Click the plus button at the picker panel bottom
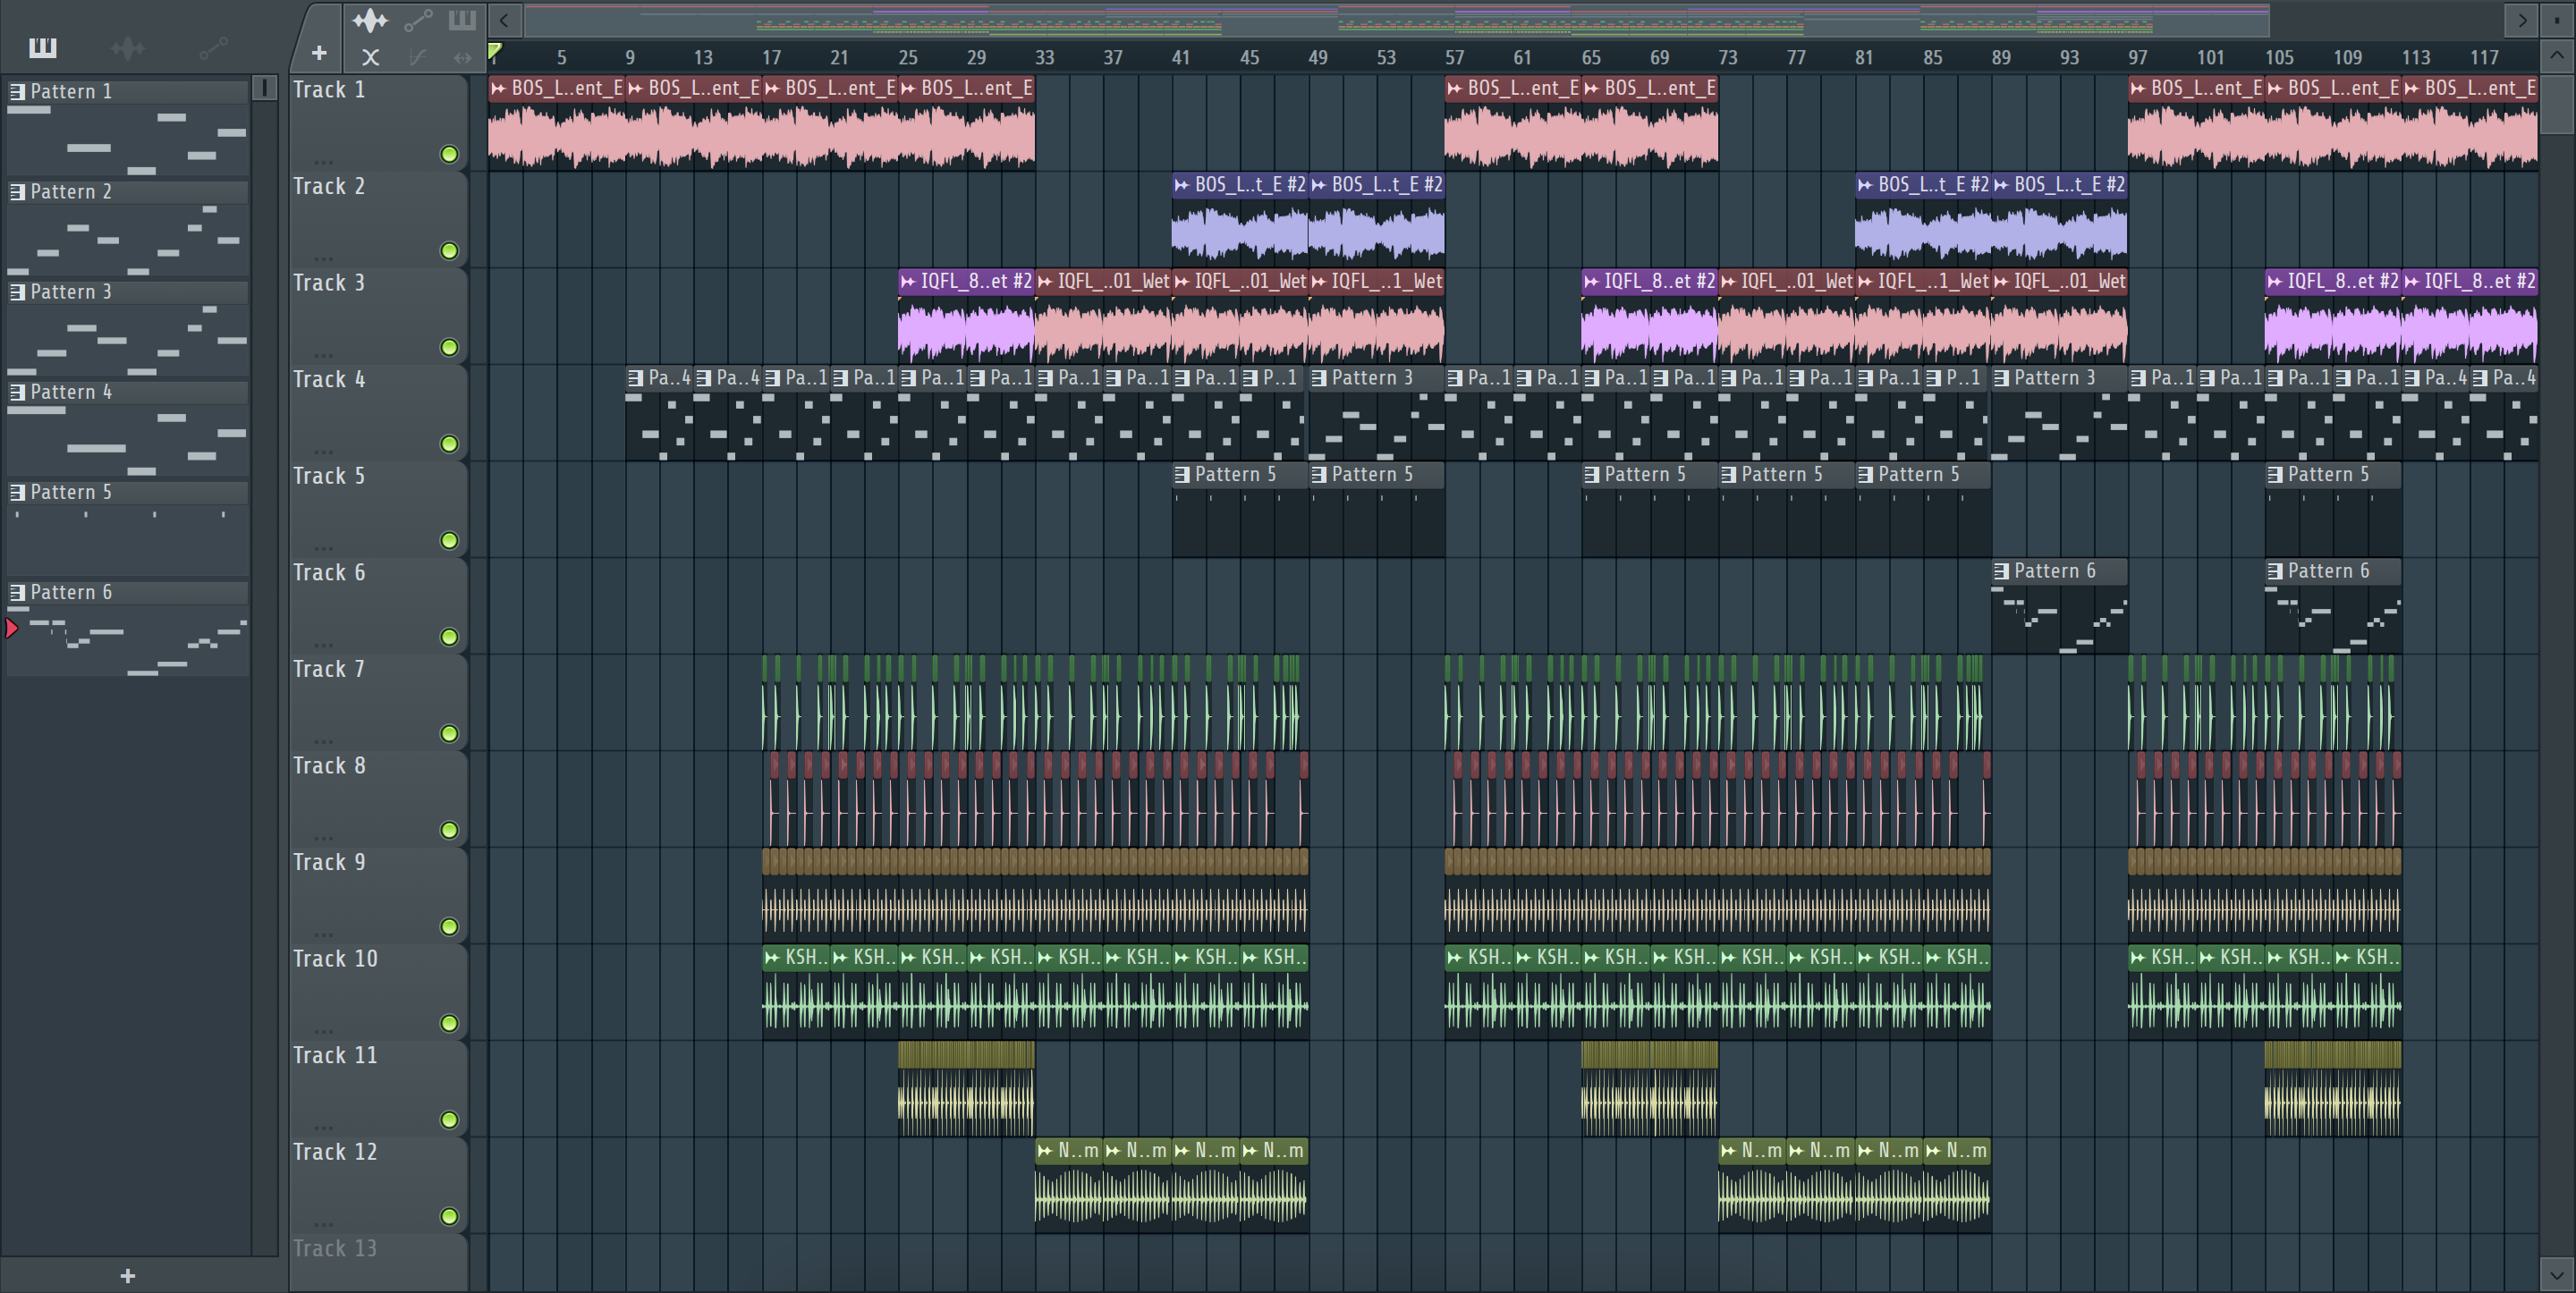The image size is (2576, 1293). 128,1275
